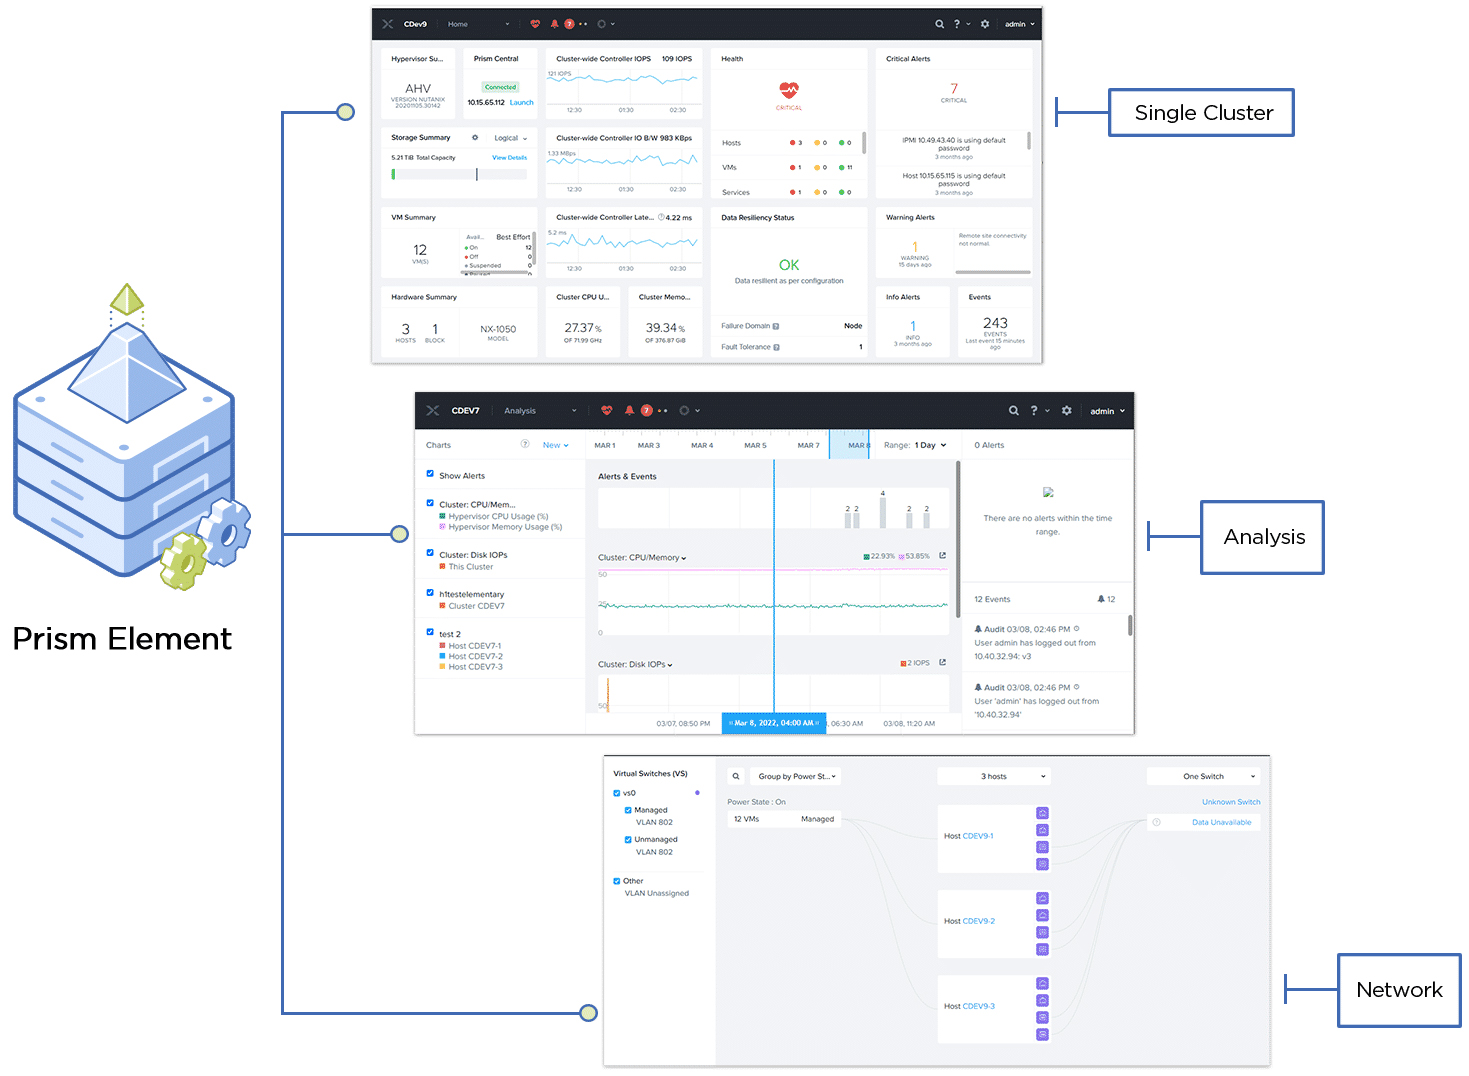Open Logical dropdown in Storage Summary
This screenshot has width=1469, height=1076.
point(510,138)
